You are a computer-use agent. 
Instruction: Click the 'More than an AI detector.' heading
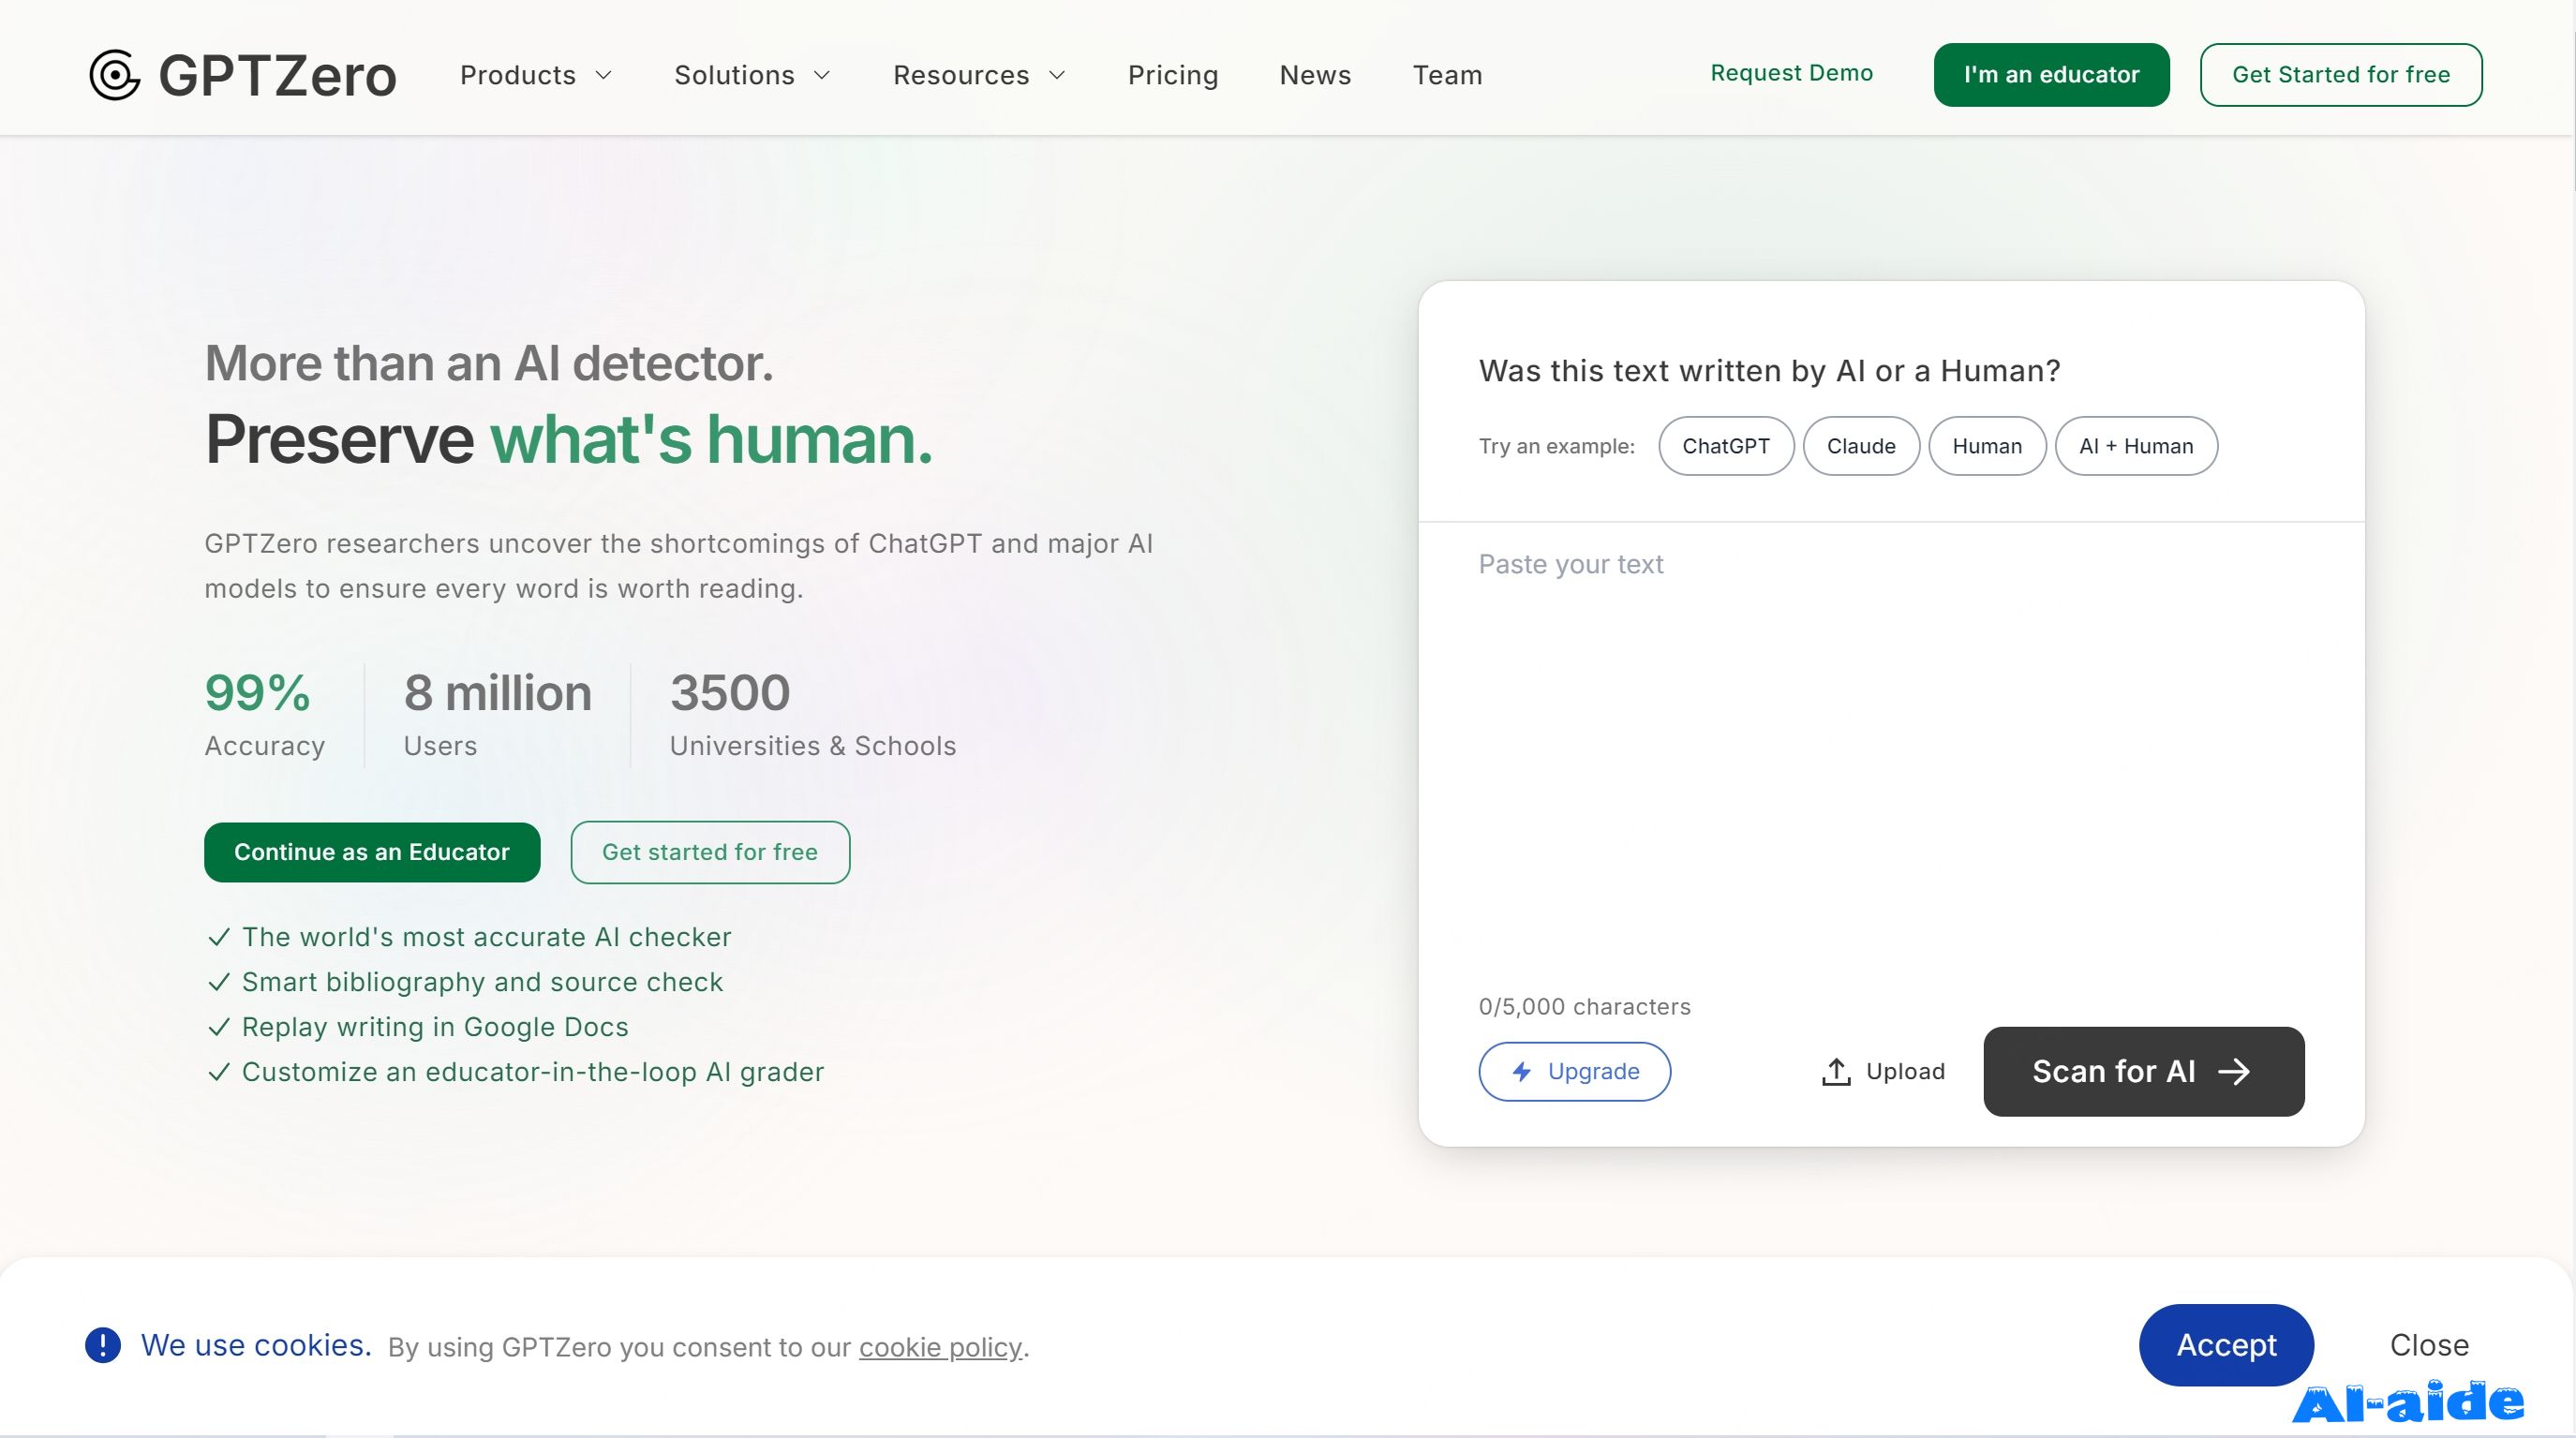pos(489,363)
